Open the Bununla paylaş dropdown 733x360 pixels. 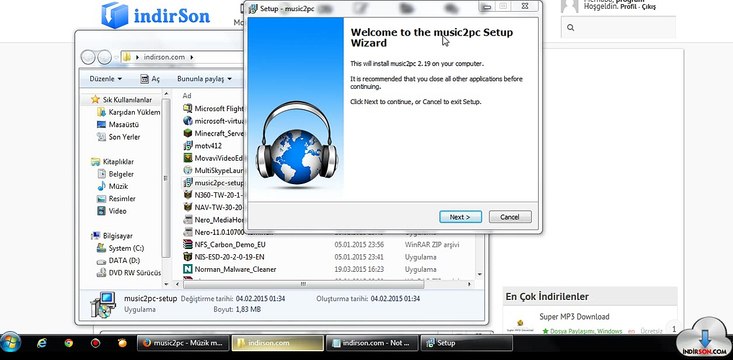point(204,79)
